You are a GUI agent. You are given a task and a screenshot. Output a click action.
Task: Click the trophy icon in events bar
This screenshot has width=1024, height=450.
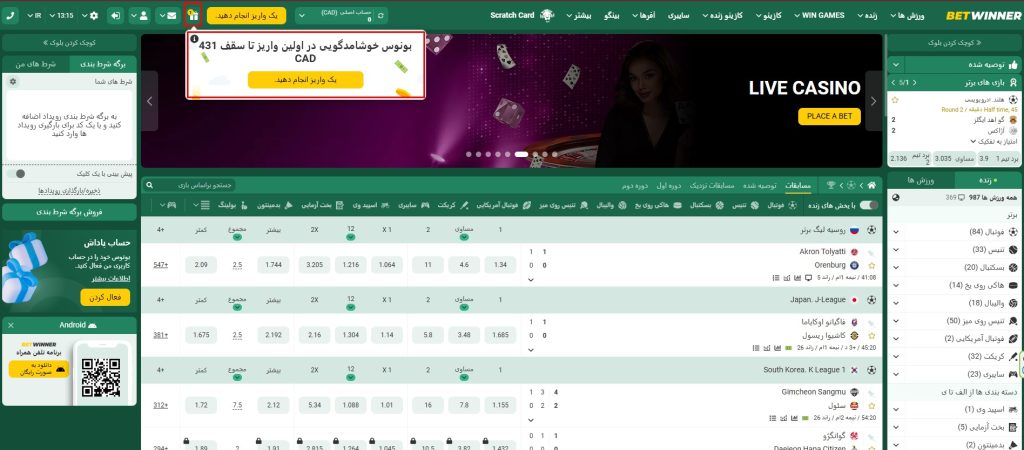[x=831, y=185]
